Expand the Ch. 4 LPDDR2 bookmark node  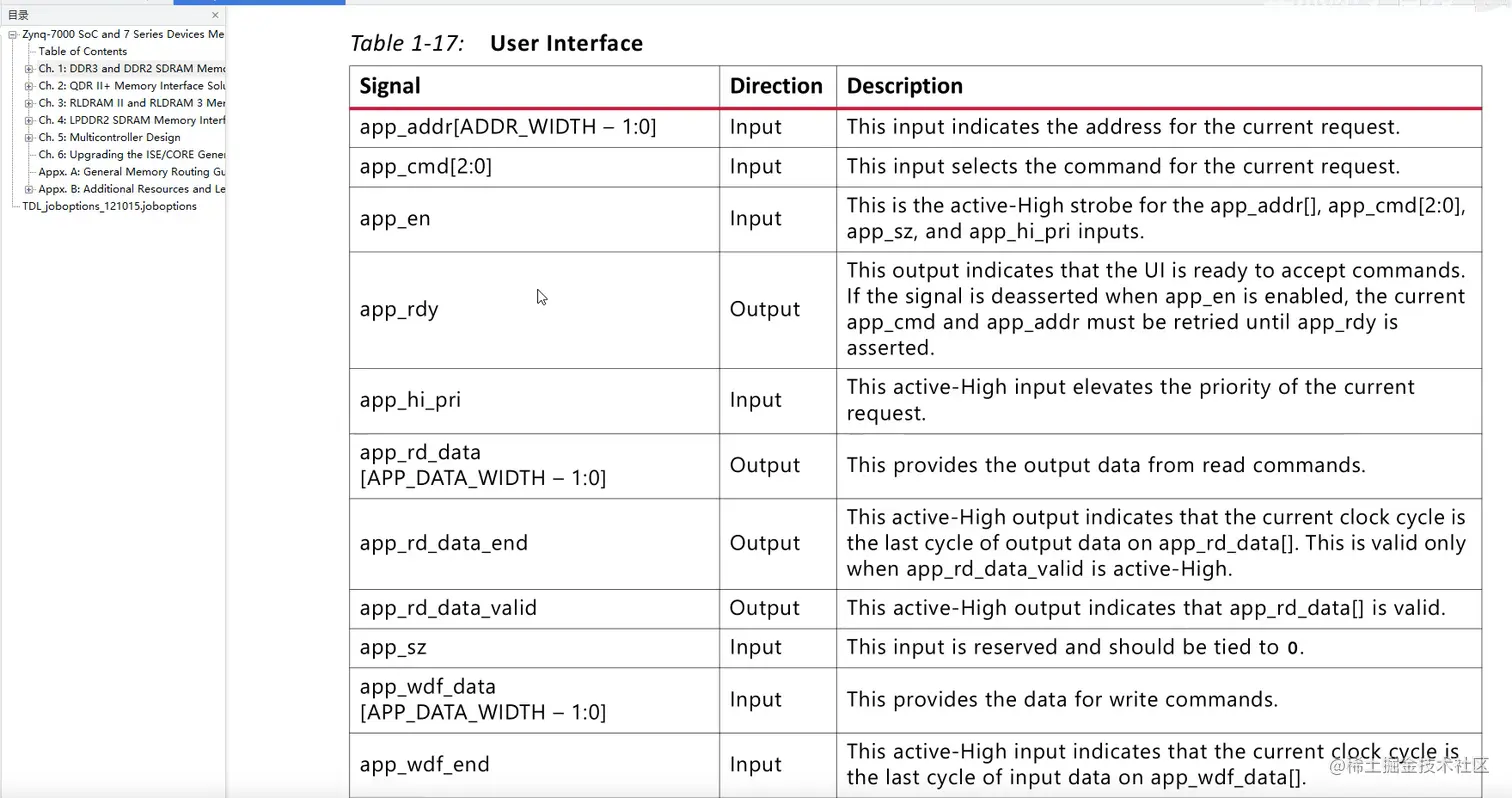coord(29,120)
